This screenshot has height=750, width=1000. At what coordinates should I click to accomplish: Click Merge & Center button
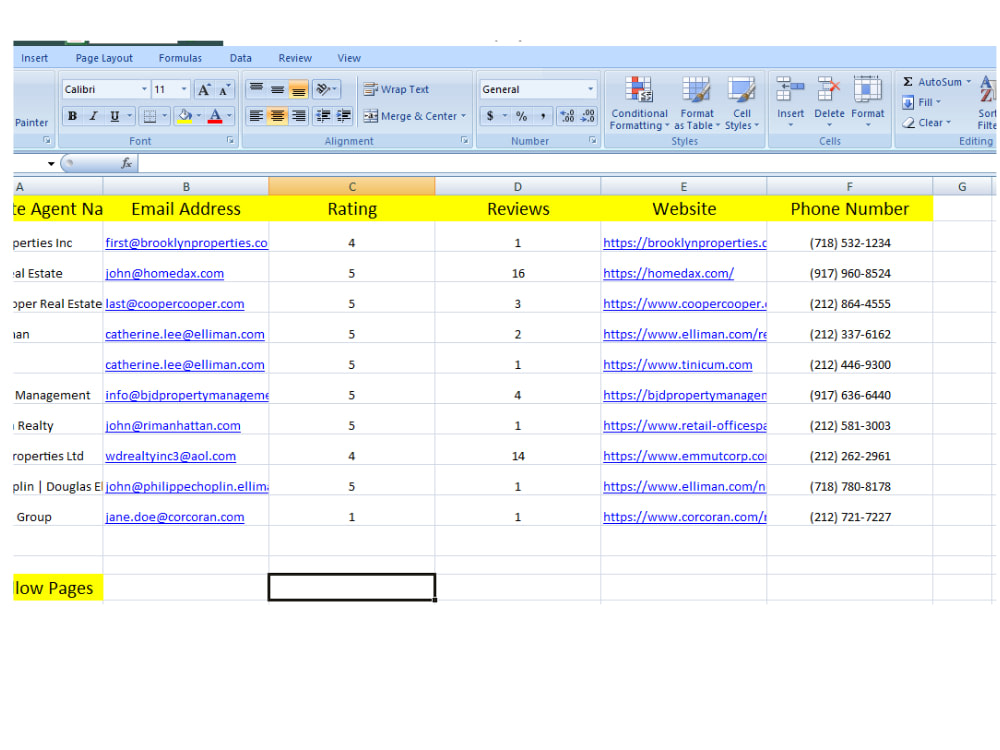(410, 116)
